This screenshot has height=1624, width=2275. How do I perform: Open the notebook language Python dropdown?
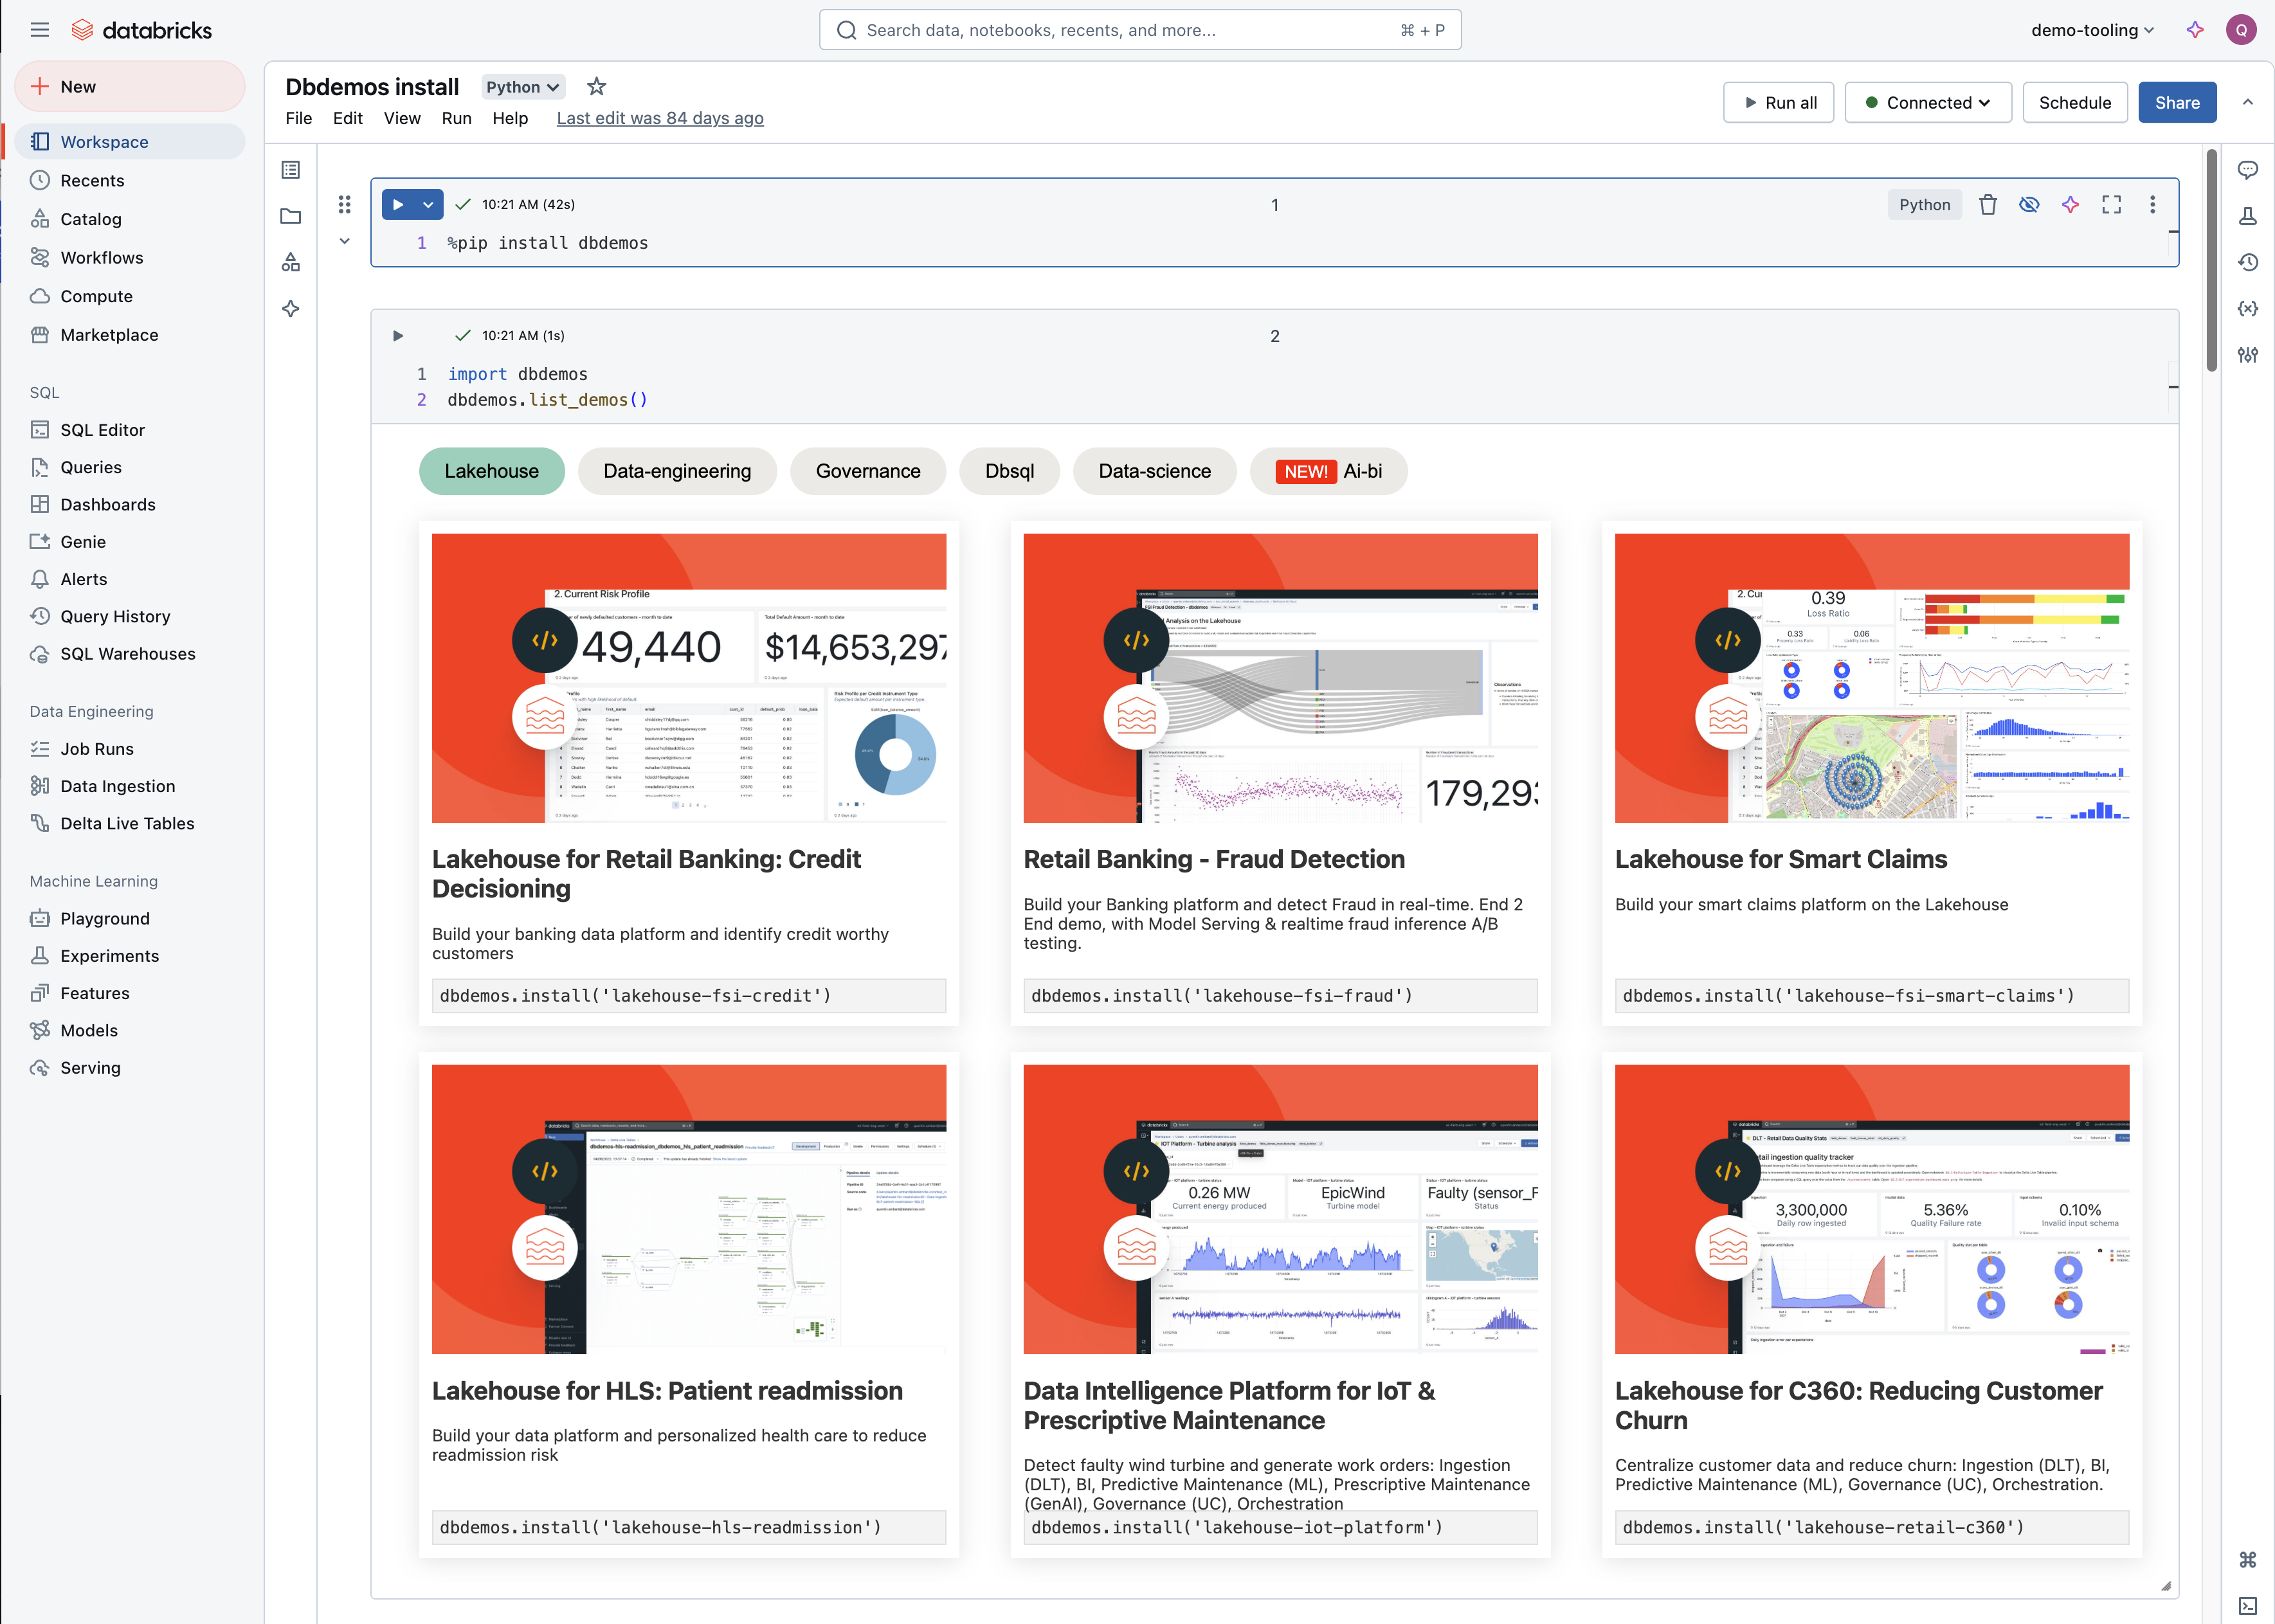coord(523,87)
